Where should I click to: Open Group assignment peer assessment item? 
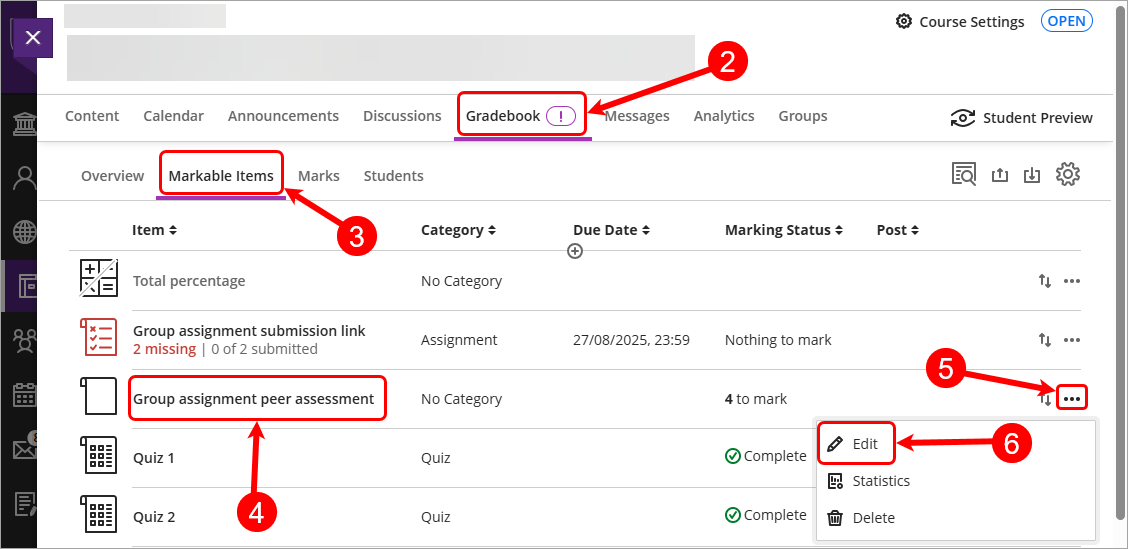click(x=254, y=399)
